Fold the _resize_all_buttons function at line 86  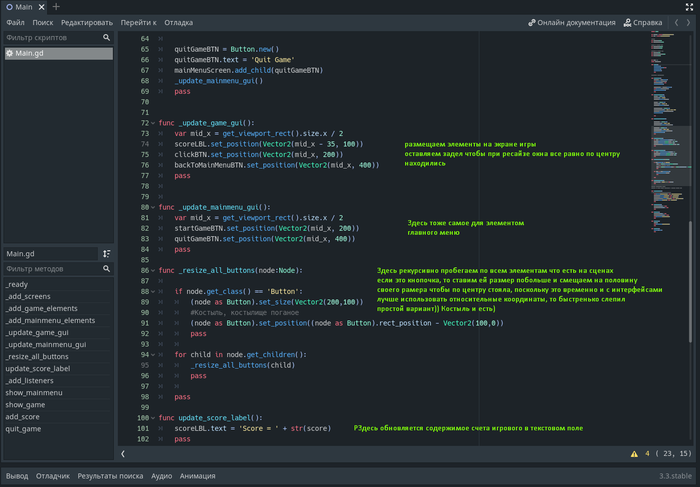click(x=152, y=271)
